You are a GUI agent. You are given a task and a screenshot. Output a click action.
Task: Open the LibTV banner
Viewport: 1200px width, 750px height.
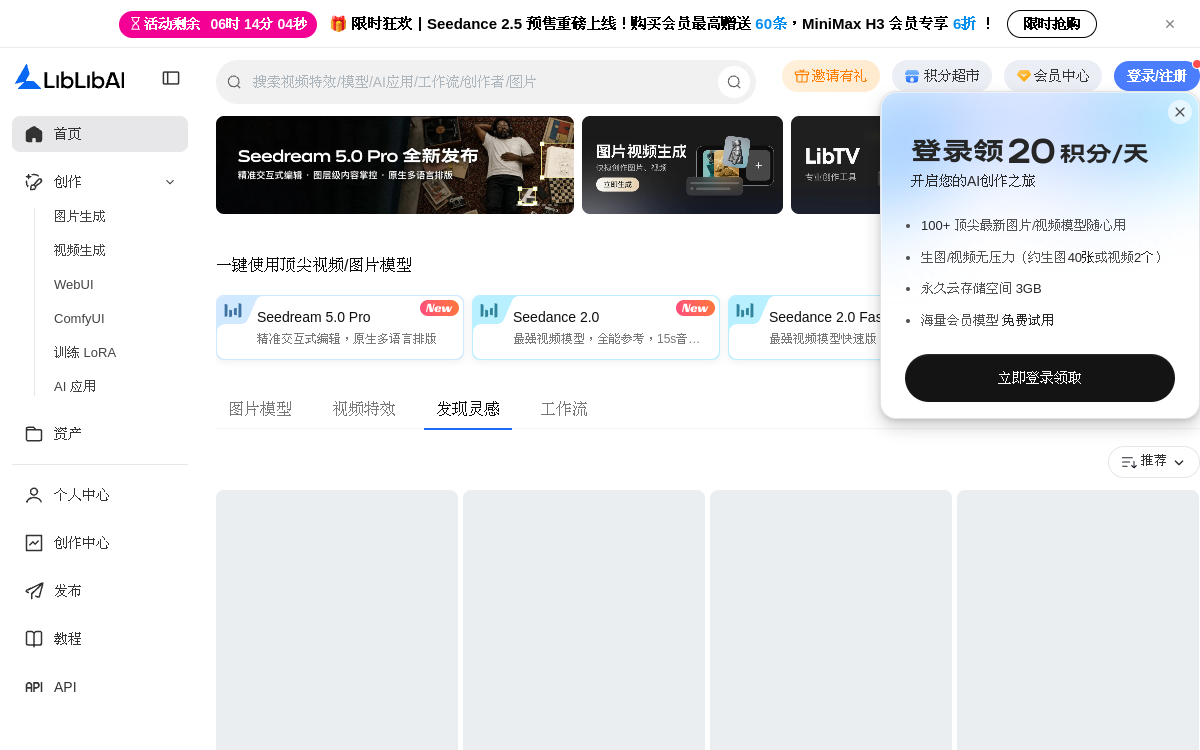(836, 165)
